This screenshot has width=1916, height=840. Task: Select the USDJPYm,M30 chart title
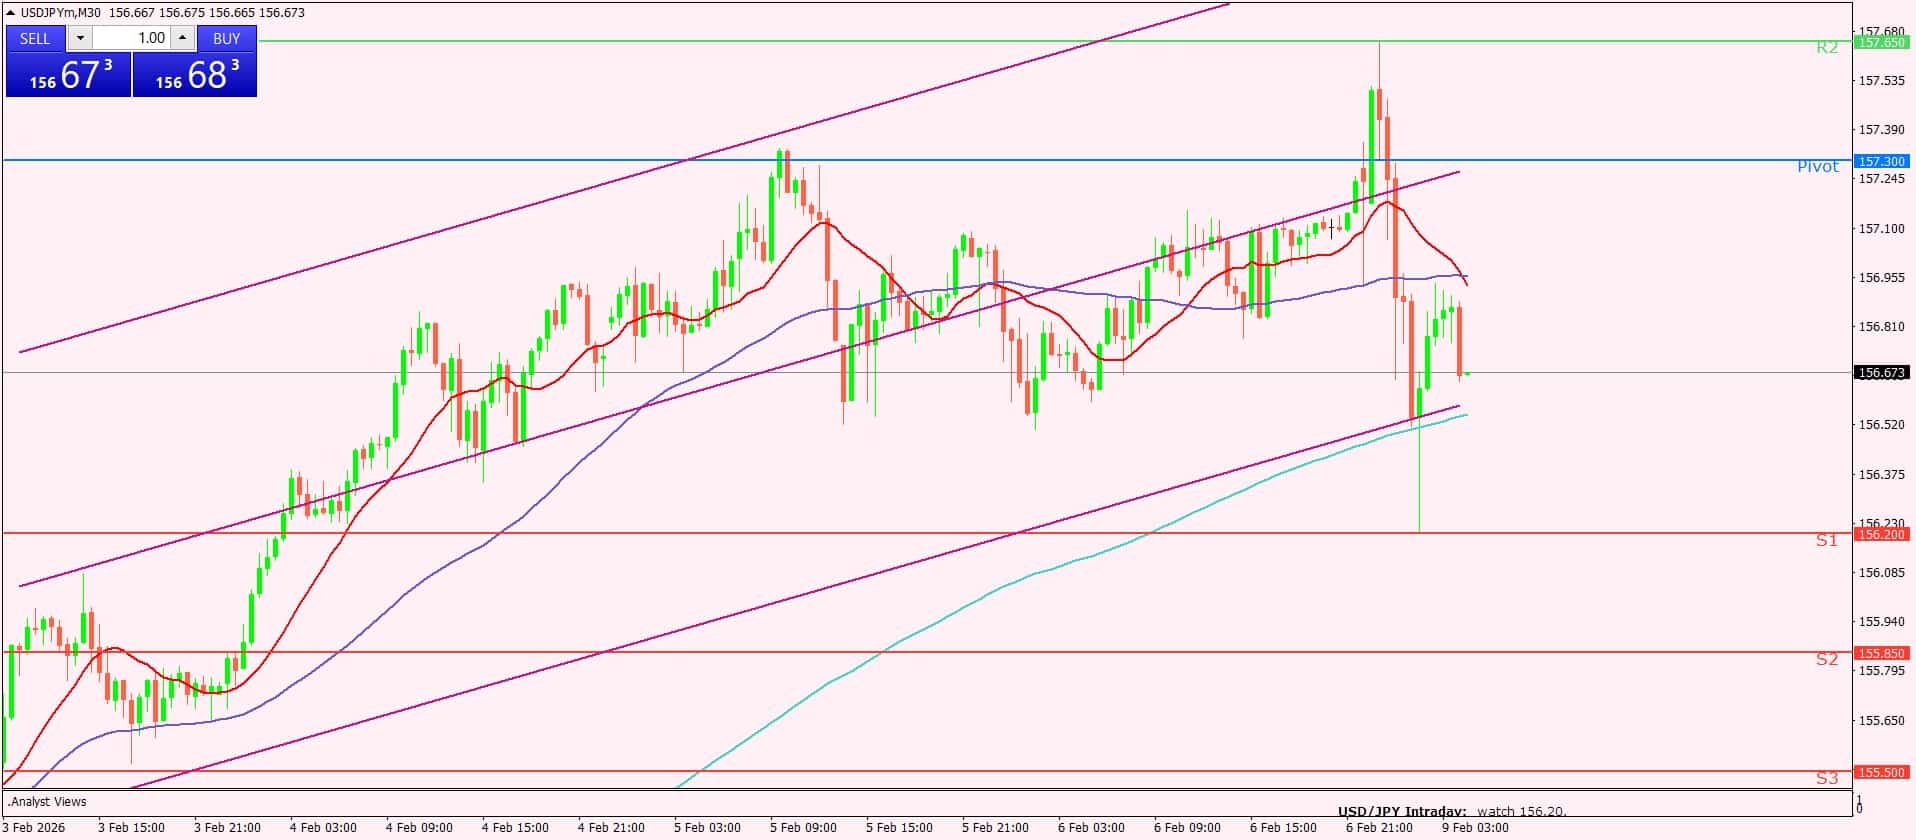pyautogui.click(x=61, y=13)
